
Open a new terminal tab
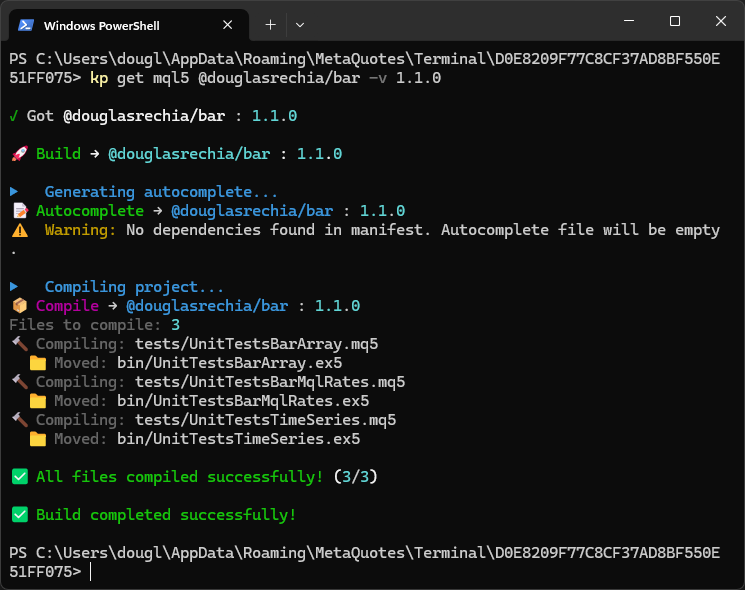point(270,24)
